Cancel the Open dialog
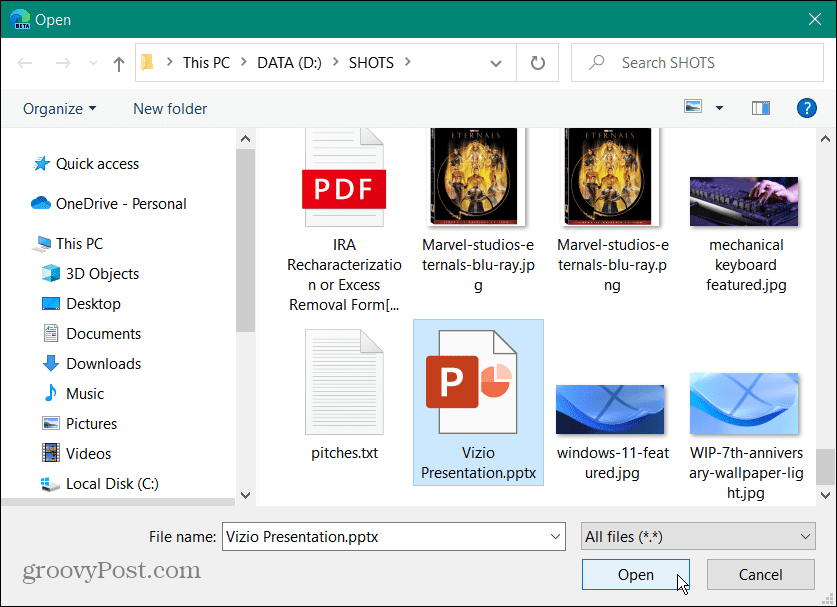Image resolution: width=837 pixels, height=607 pixels. click(760, 574)
